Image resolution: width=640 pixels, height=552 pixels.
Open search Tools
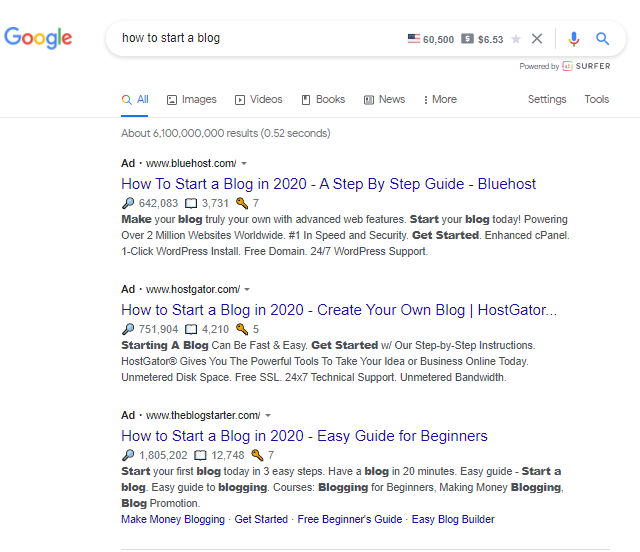(597, 99)
